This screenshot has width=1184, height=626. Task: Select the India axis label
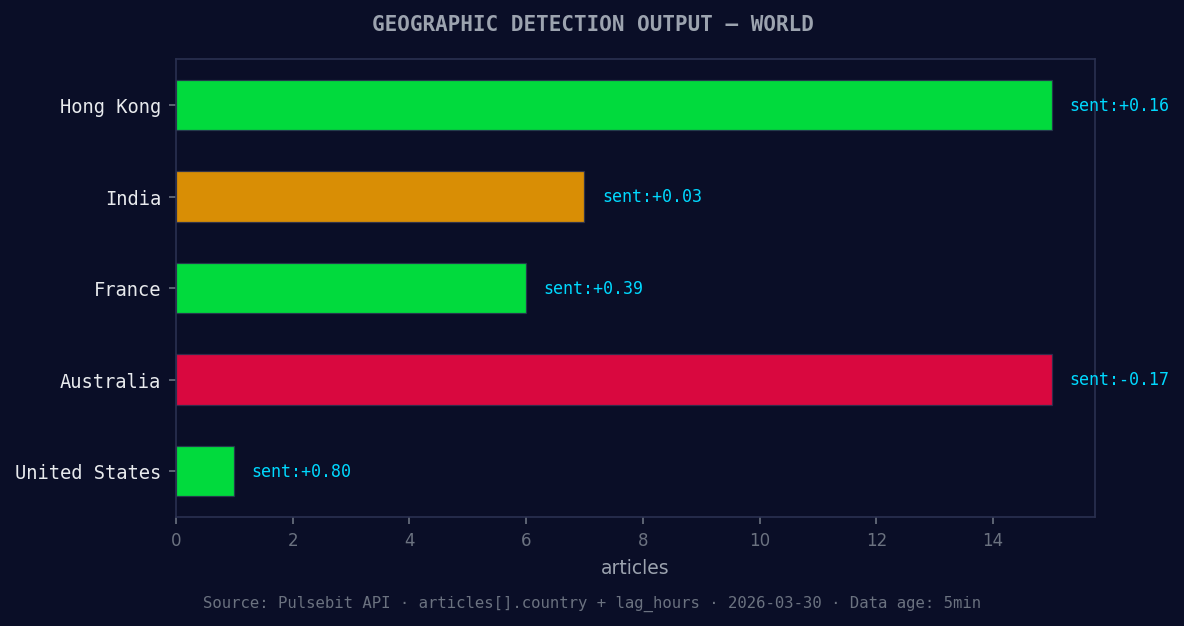[134, 198]
